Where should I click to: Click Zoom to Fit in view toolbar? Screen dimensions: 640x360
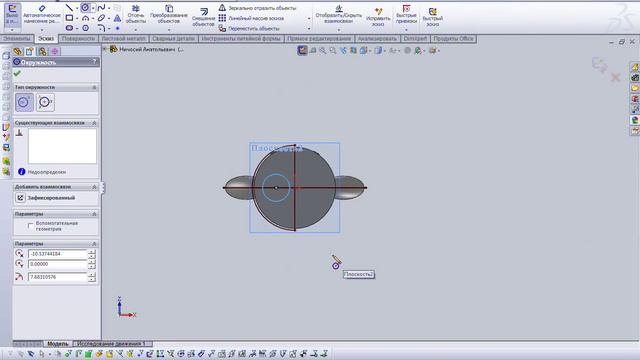(322, 51)
